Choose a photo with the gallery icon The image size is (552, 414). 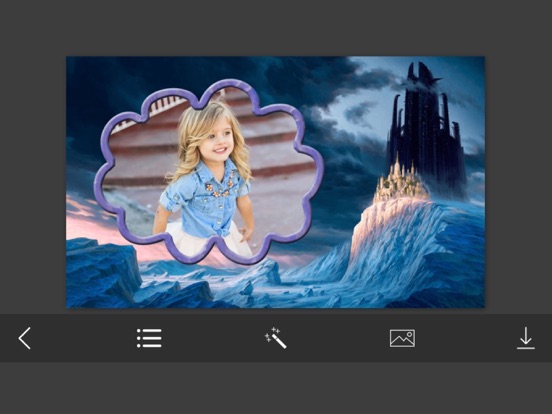pyautogui.click(x=402, y=338)
